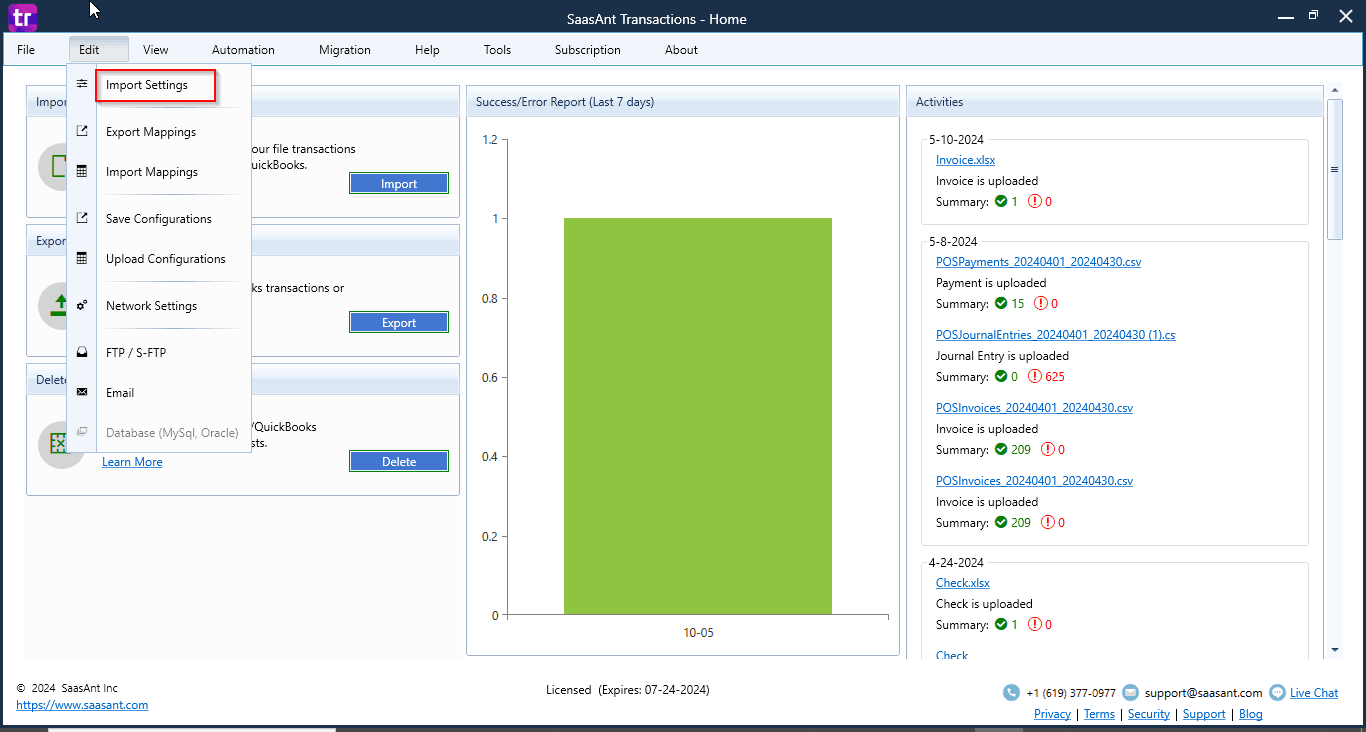The height and width of the screenshot is (732, 1366).
Task: Click the blue Delete button
Action: 399,461
